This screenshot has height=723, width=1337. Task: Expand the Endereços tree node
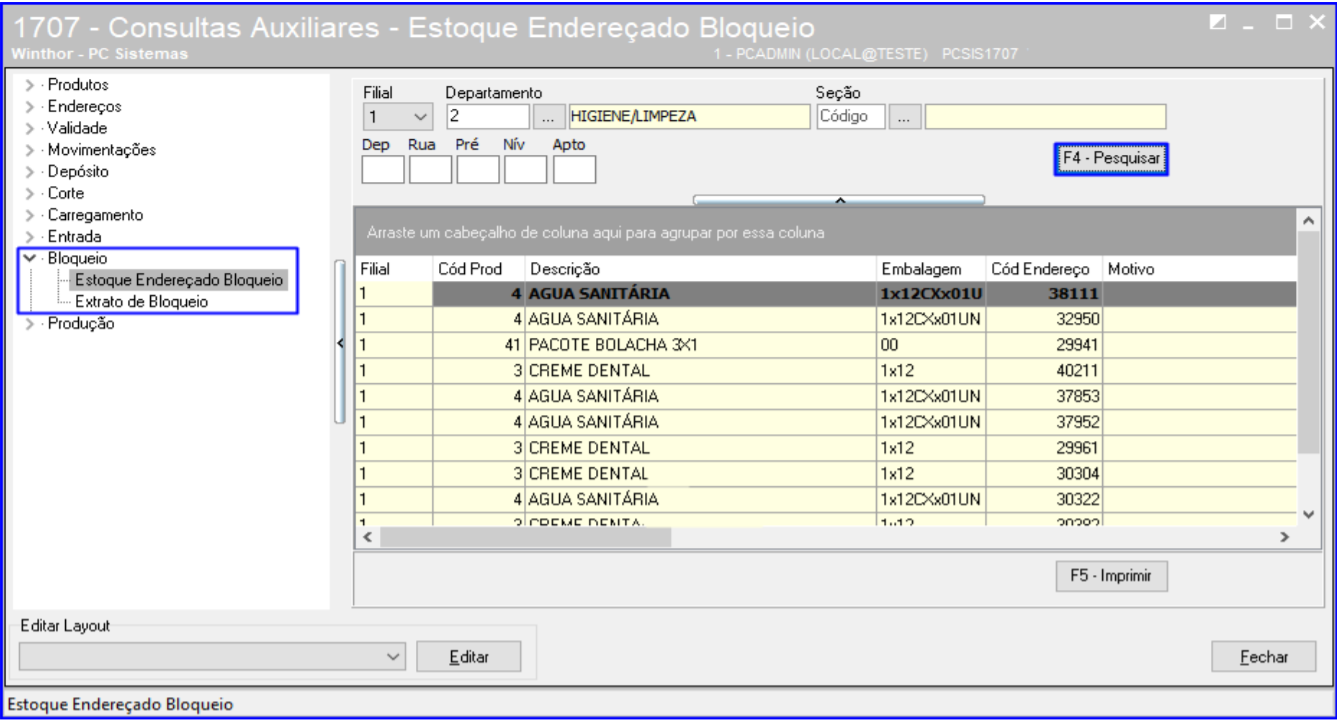(x=27, y=107)
